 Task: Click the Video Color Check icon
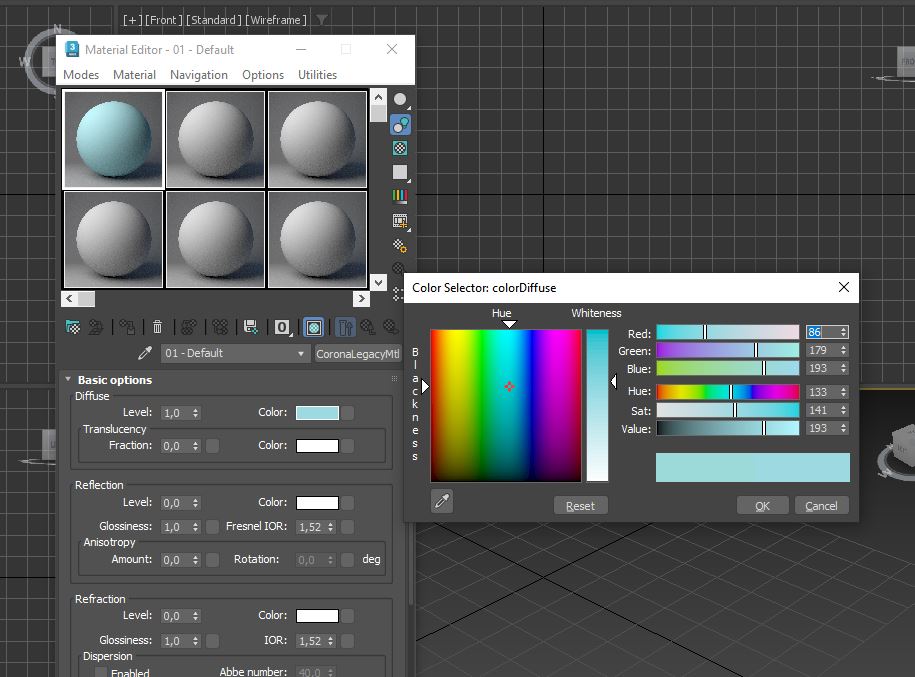point(400,197)
